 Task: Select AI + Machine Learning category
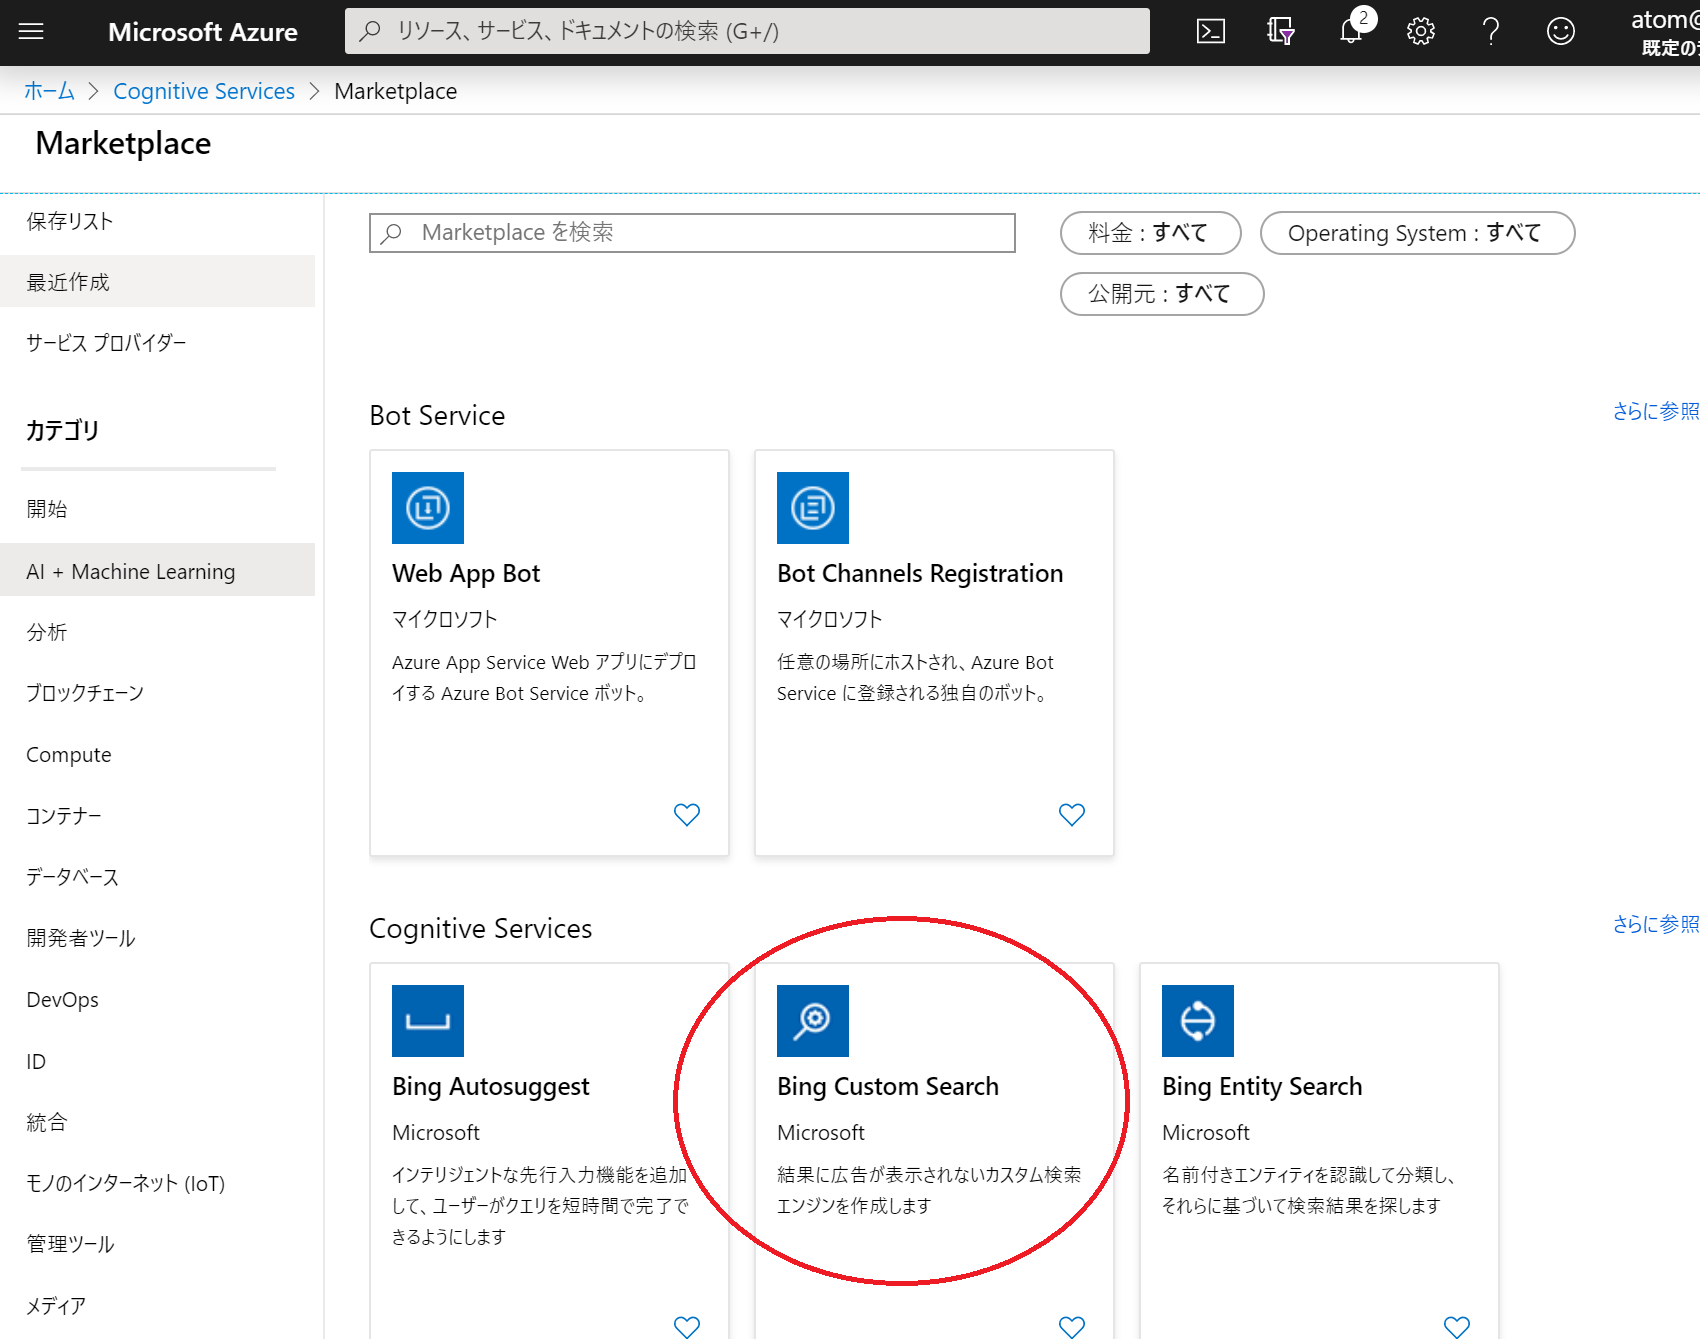(130, 570)
